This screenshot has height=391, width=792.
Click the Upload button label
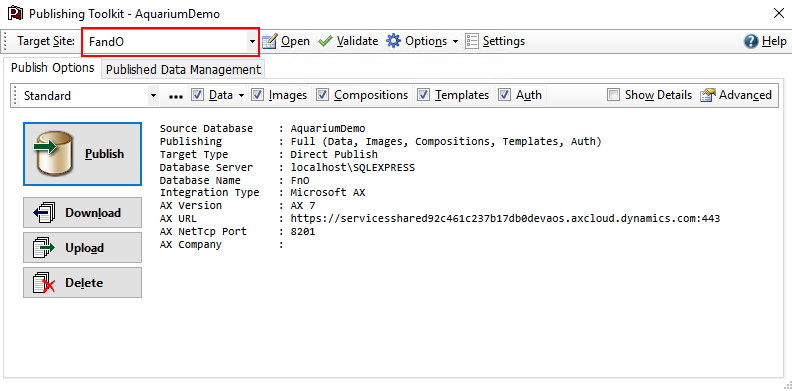tap(84, 248)
